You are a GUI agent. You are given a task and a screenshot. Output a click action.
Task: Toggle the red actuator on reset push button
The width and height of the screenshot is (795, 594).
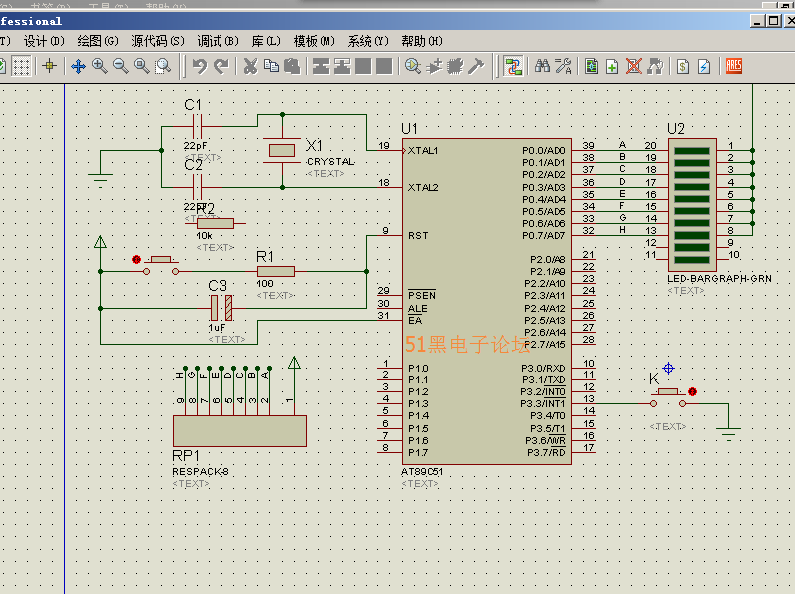pyautogui.click(x=136, y=259)
